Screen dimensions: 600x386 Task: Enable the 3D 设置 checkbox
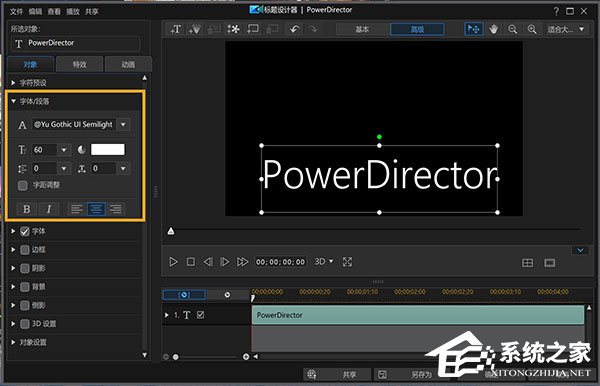pyautogui.click(x=24, y=324)
